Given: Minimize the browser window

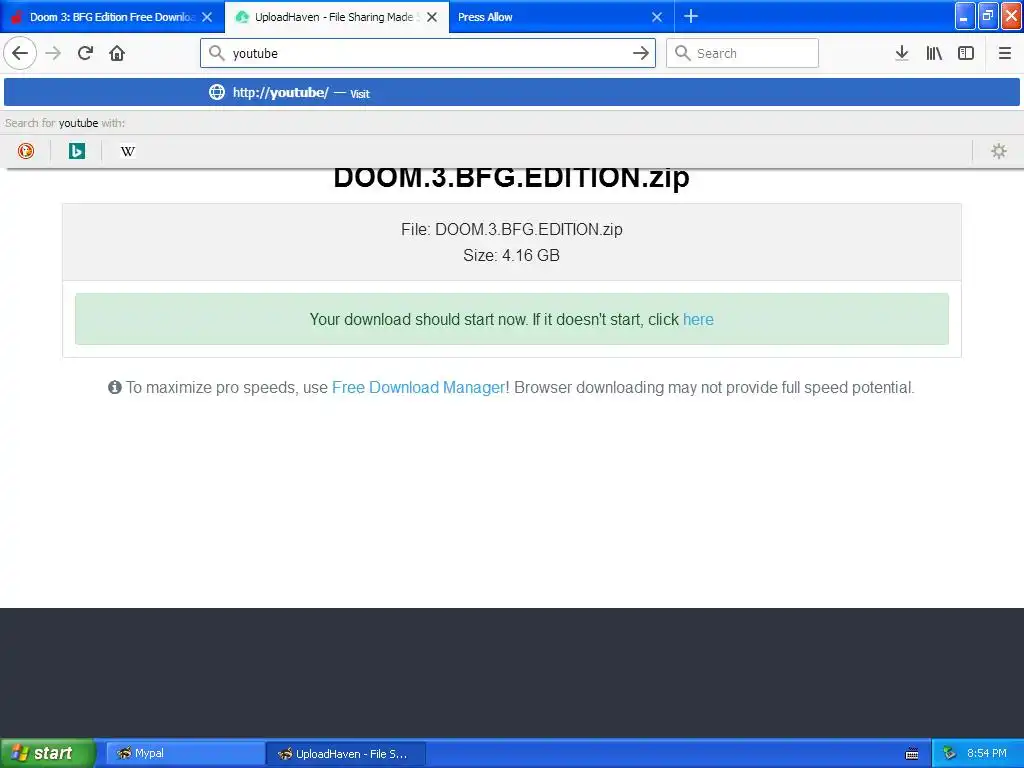Looking at the screenshot, I should 965,16.
